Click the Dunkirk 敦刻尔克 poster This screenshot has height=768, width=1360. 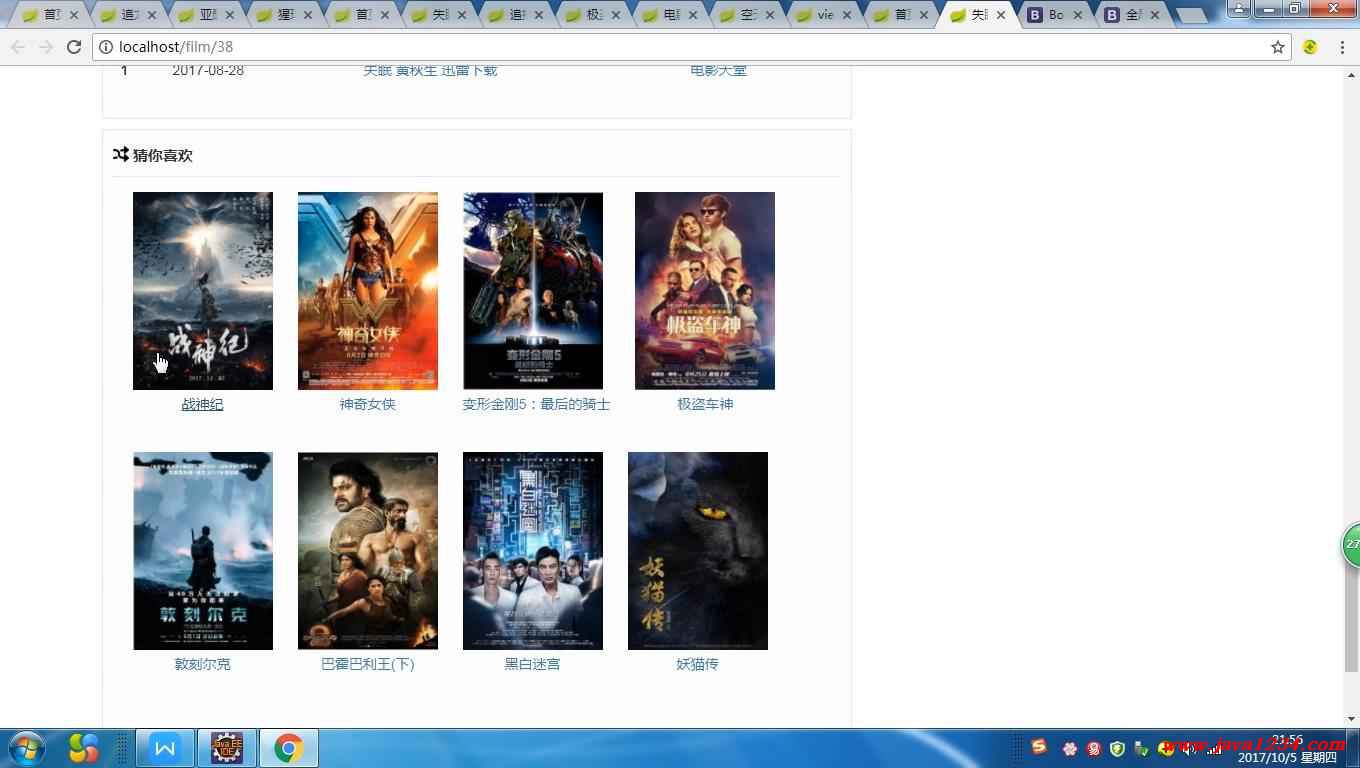point(203,551)
